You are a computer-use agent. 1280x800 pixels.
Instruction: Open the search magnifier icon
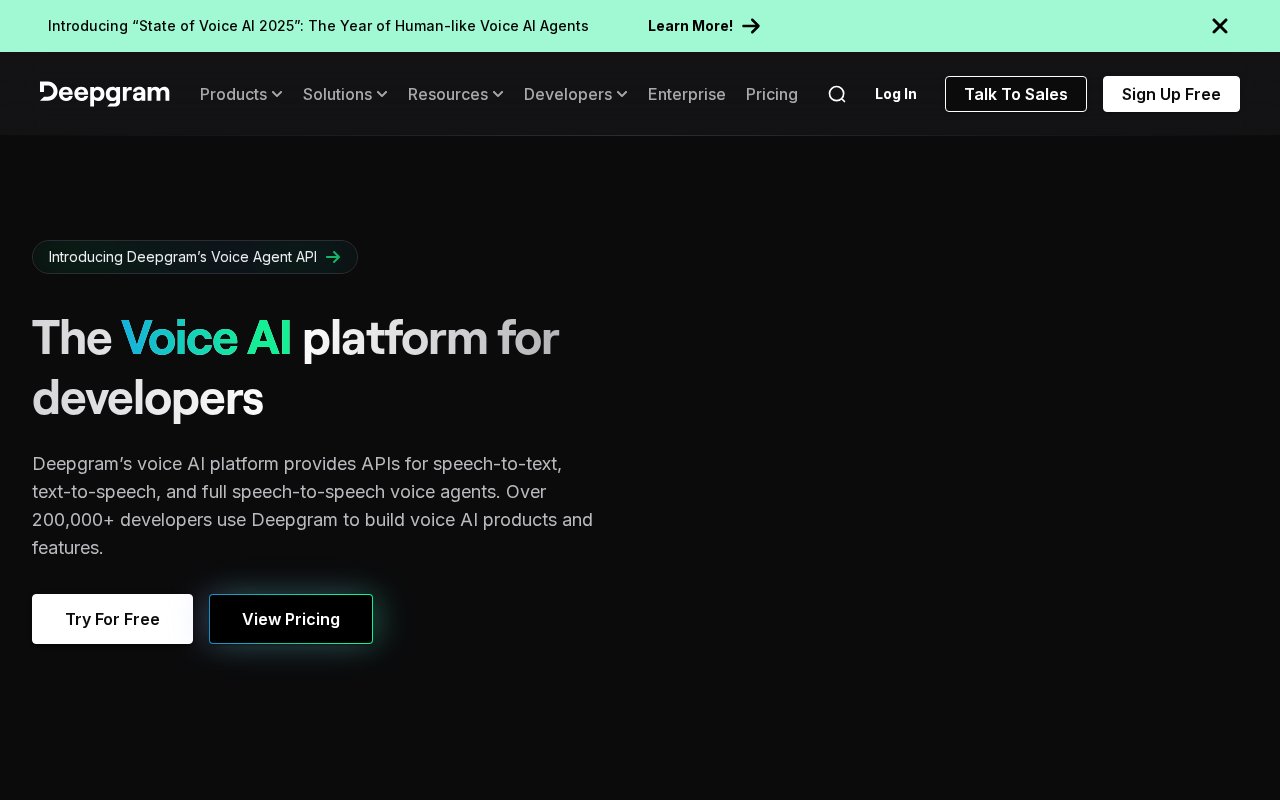837,94
